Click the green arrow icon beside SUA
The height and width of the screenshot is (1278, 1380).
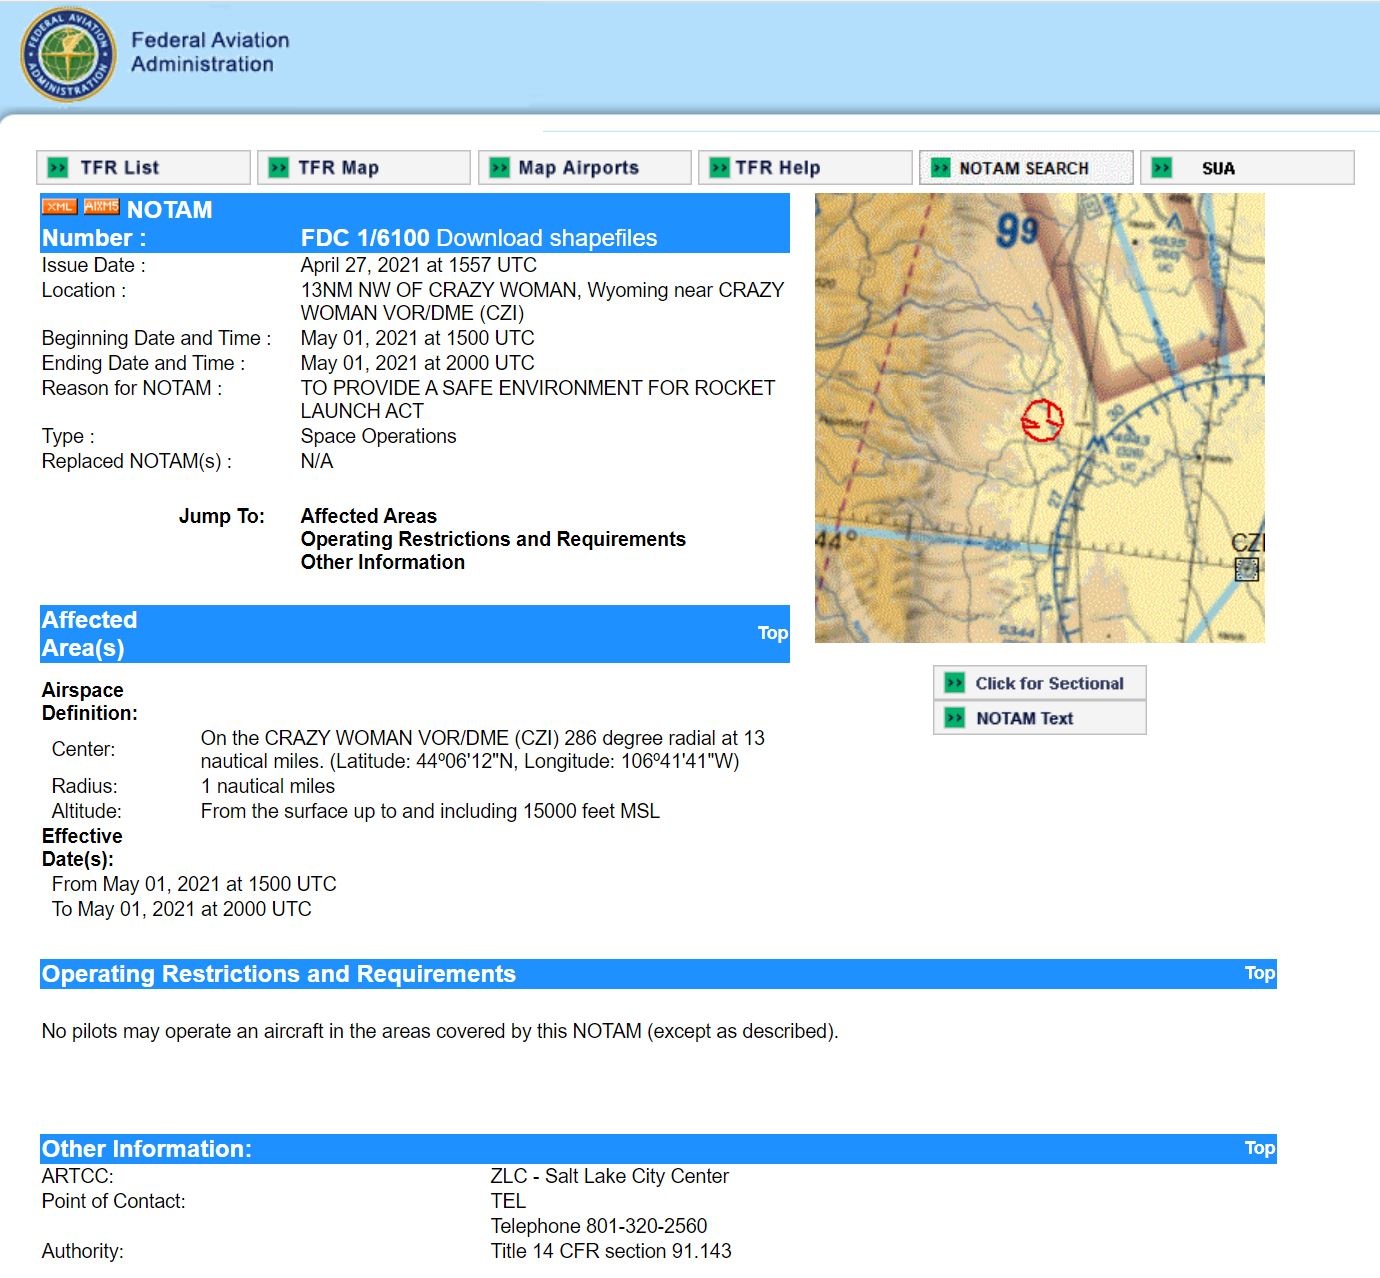tap(1161, 168)
